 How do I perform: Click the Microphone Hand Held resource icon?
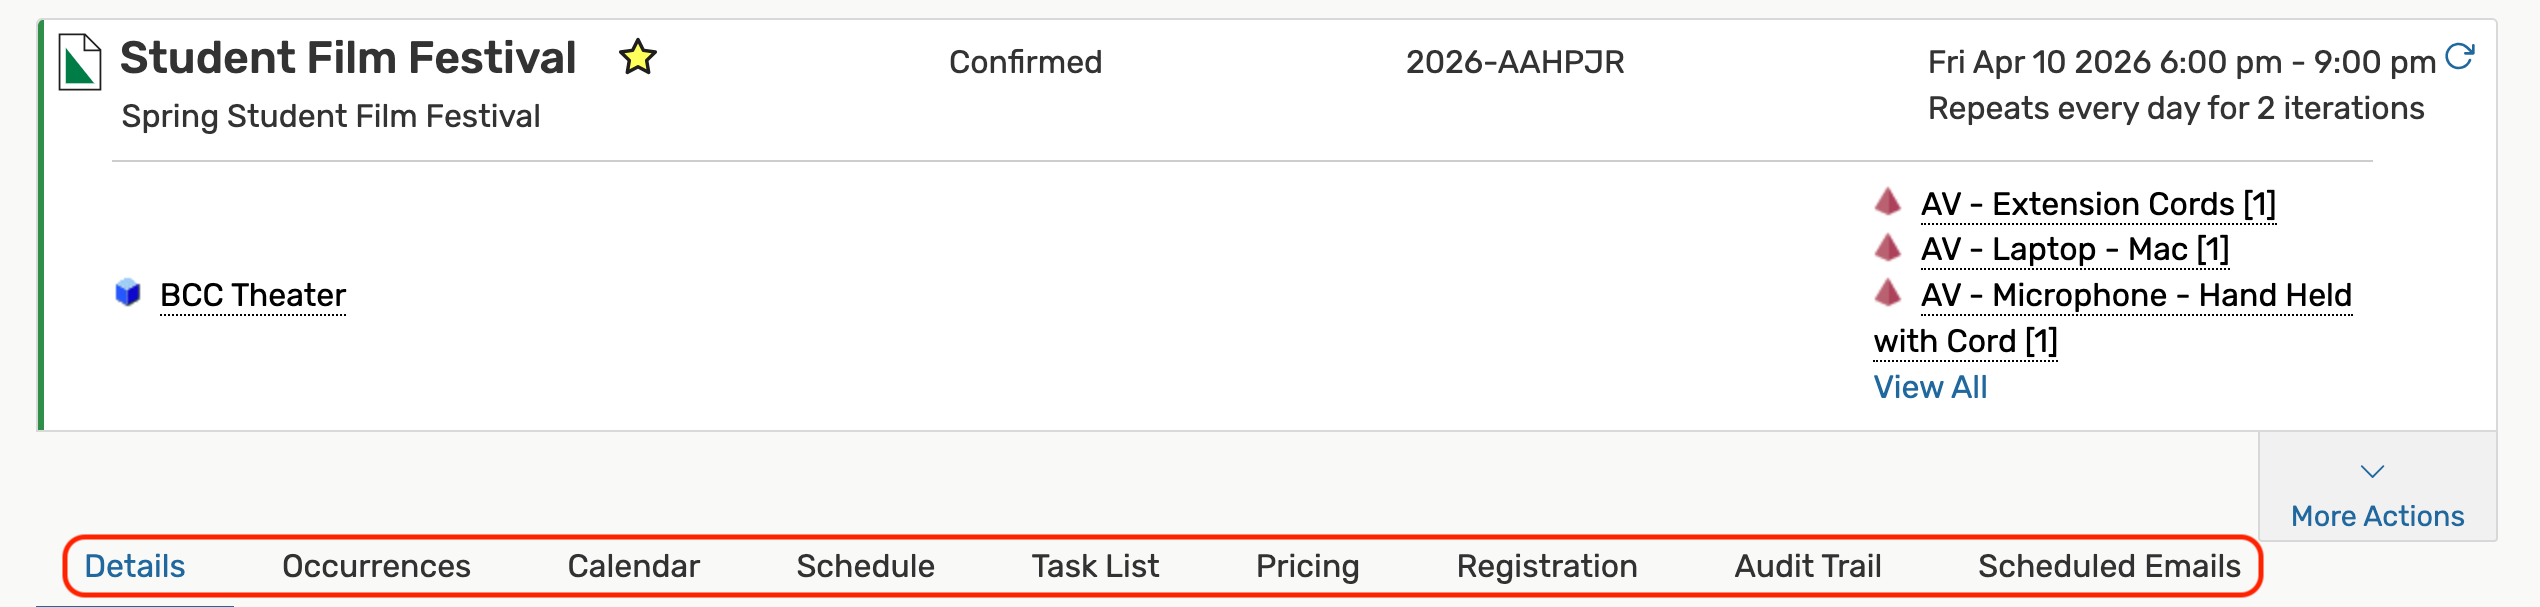[1887, 293]
